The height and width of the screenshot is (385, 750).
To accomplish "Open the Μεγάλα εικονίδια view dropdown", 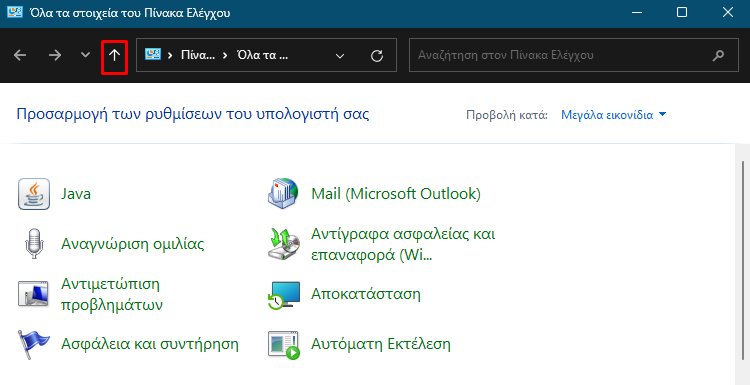I will [614, 115].
